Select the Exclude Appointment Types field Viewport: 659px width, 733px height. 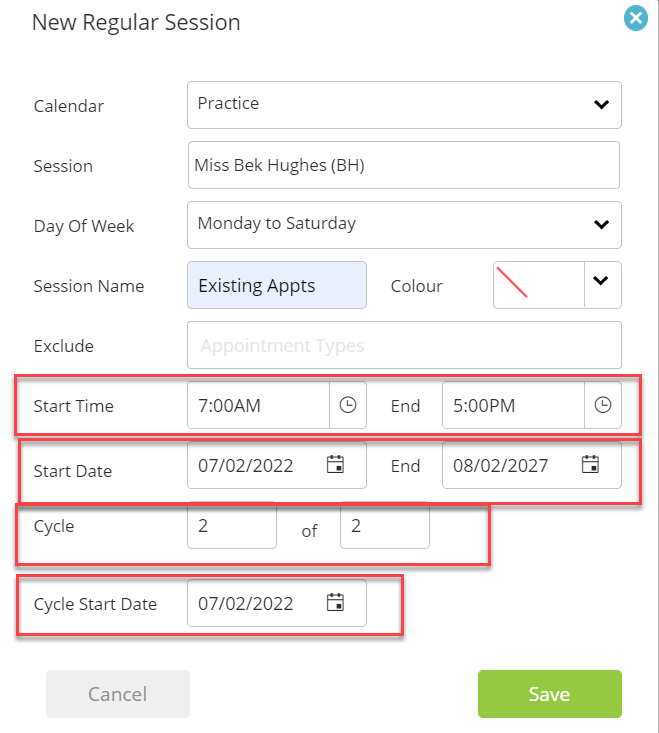tap(404, 345)
